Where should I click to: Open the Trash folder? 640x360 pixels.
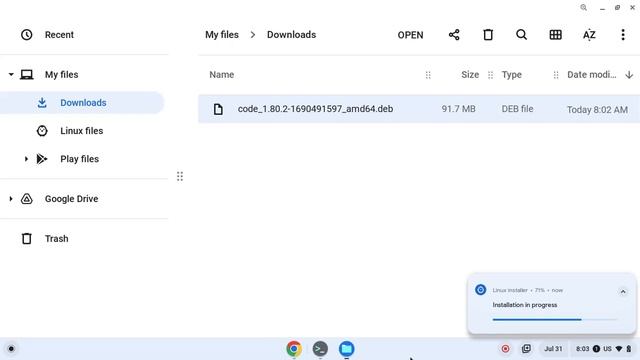pyautogui.click(x=56, y=239)
